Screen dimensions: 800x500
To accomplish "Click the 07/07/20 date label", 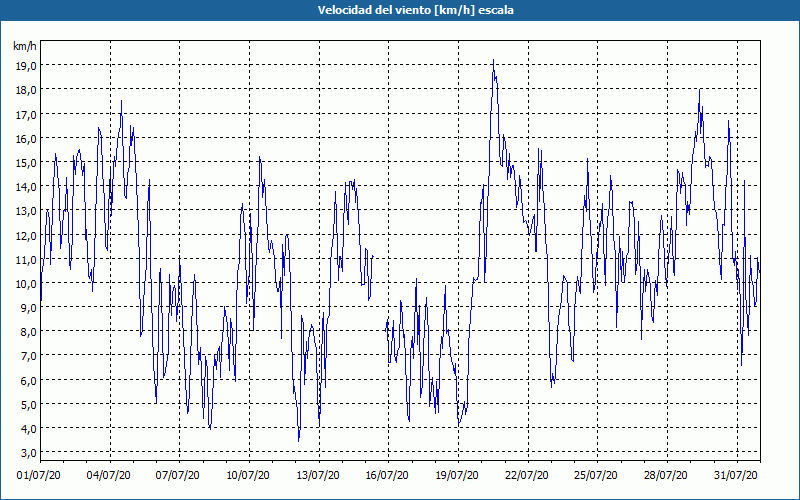I will [x=178, y=476].
